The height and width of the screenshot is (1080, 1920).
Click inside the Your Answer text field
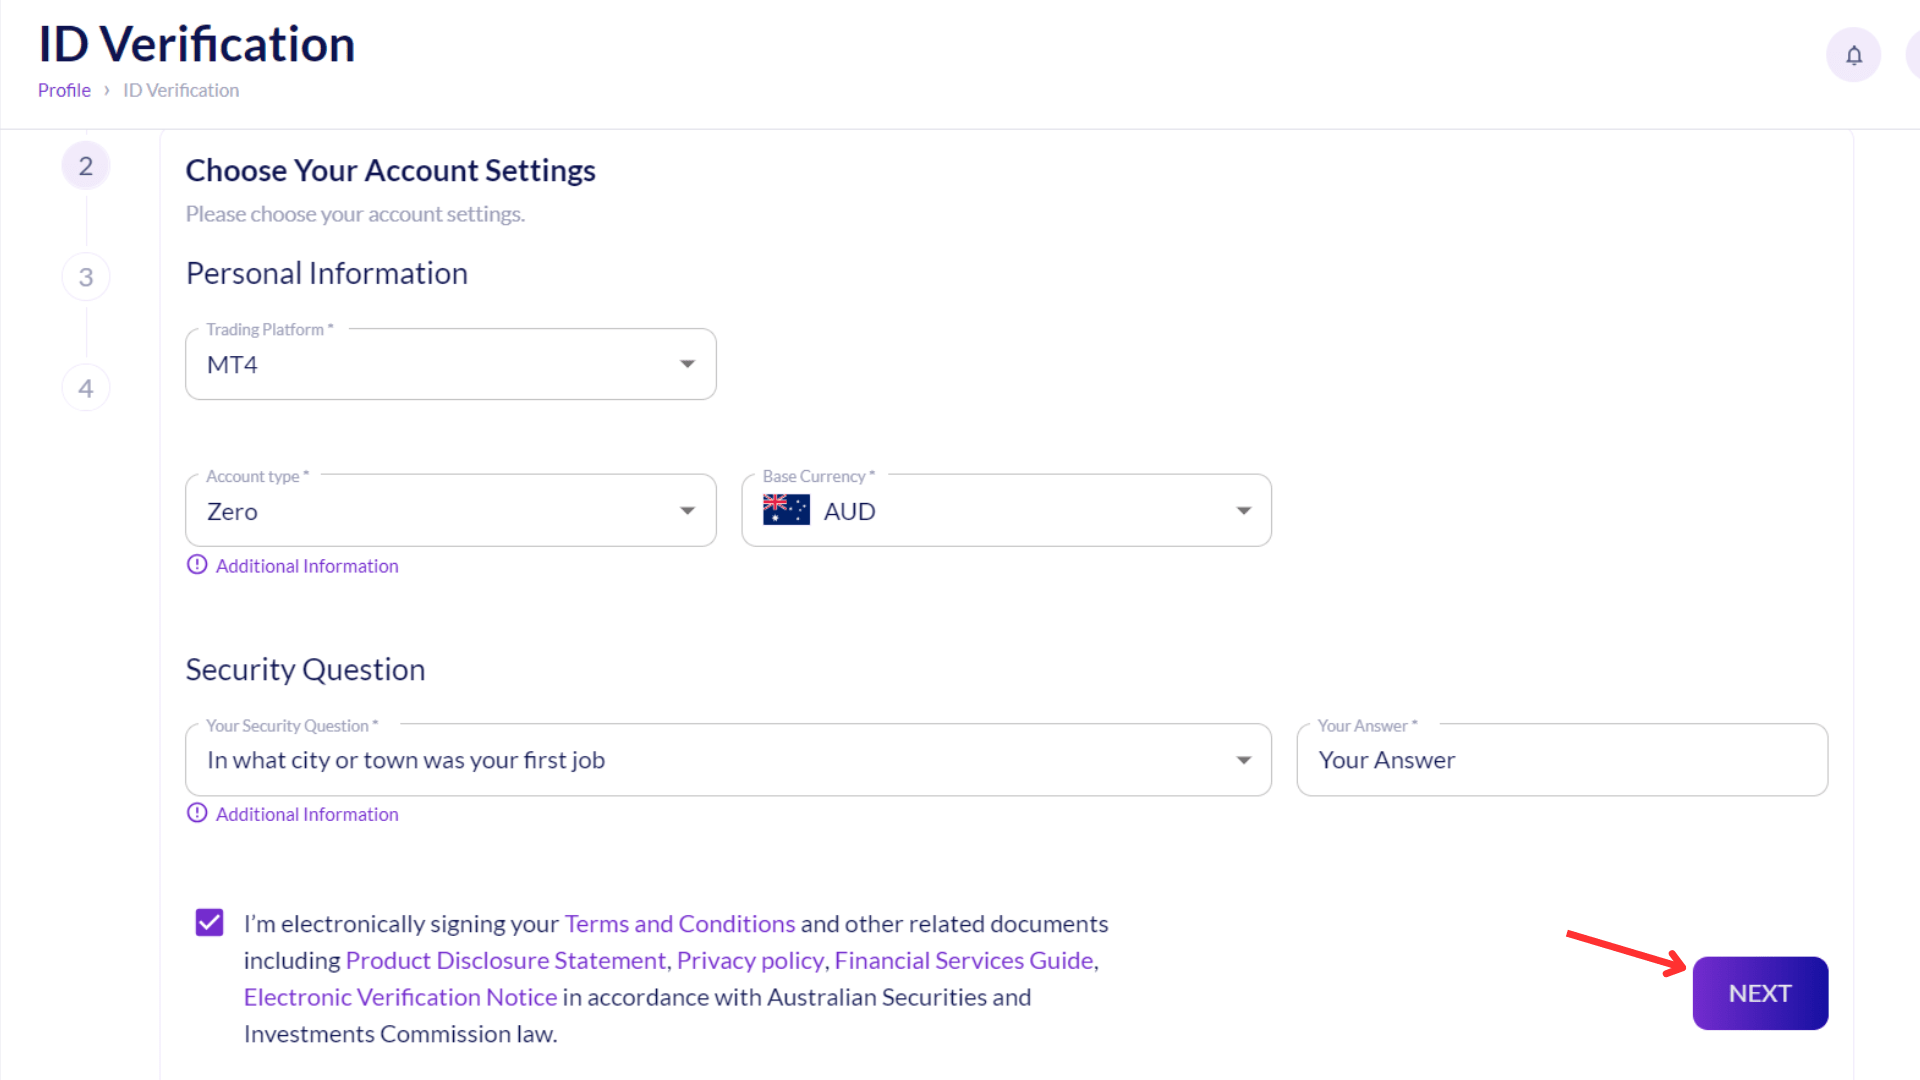pyautogui.click(x=1560, y=759)
